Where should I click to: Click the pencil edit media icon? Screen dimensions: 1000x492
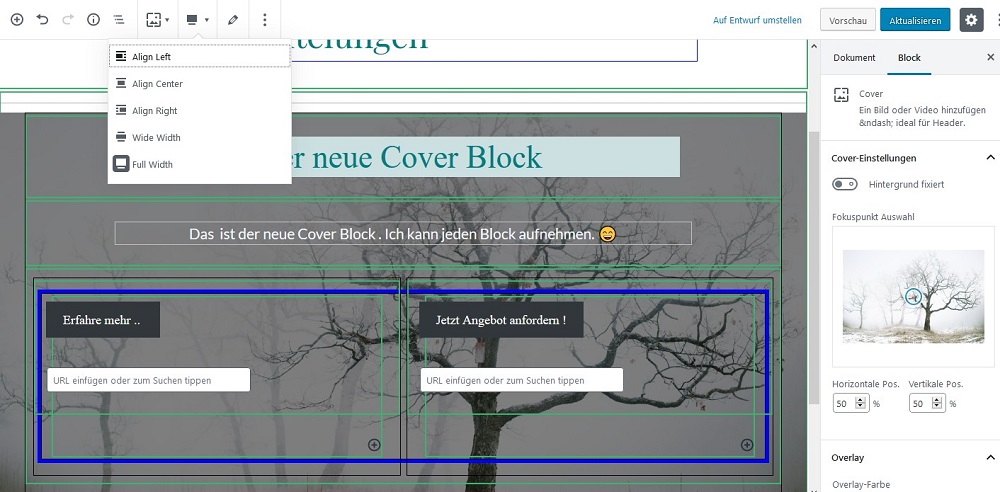tap(233, 20)
